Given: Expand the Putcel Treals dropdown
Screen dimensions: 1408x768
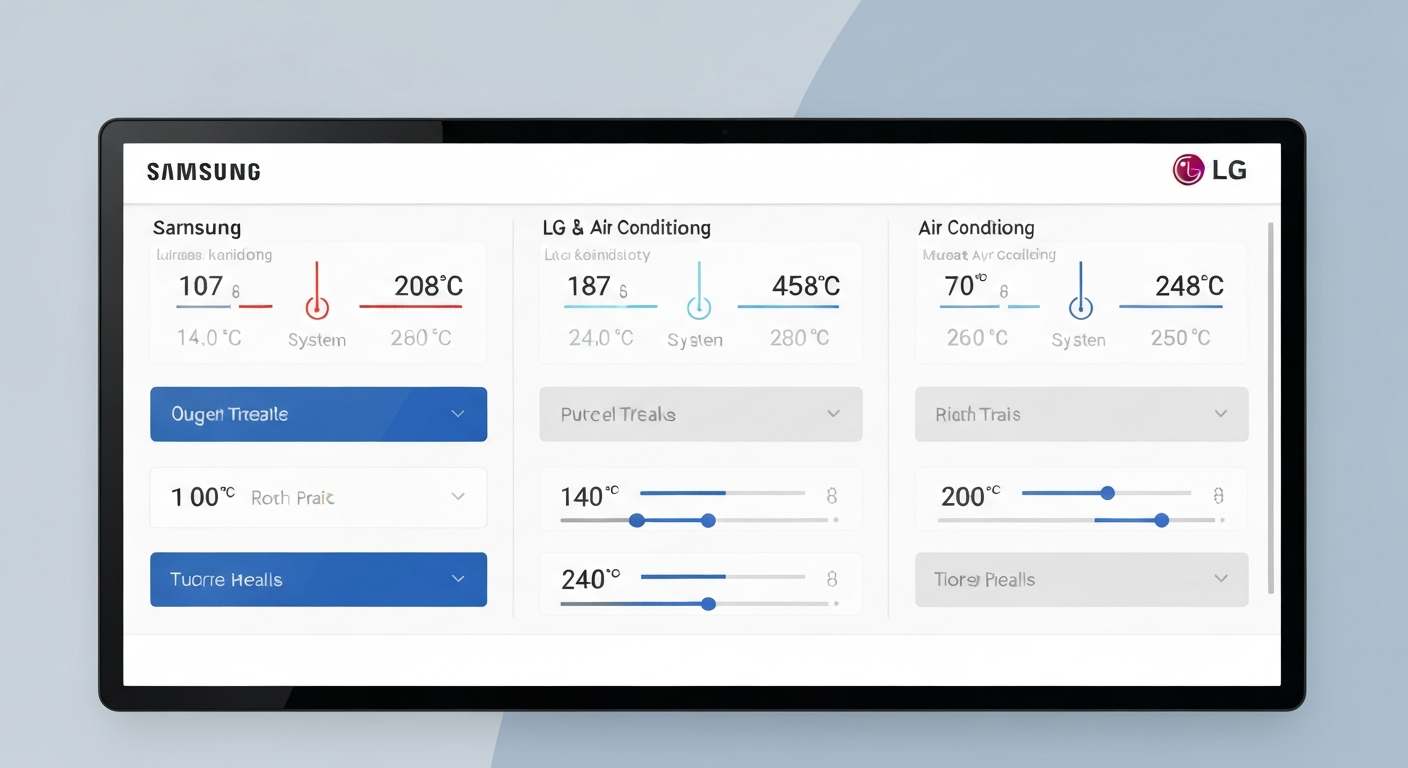Looking at the screenshot, I should [700, 414].
